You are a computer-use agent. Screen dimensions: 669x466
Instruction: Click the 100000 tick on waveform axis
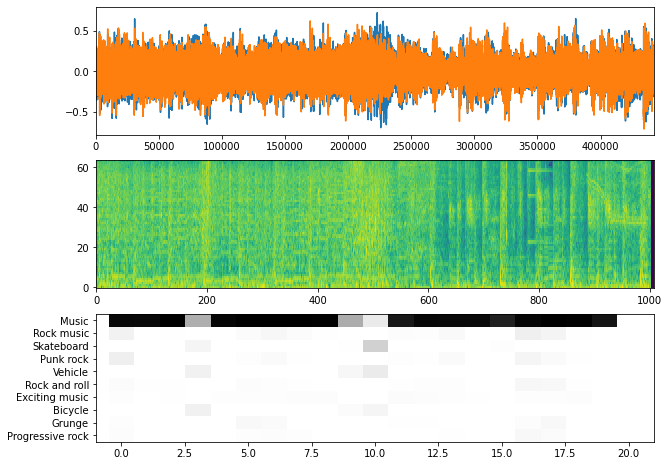click(x=221, y=146)
